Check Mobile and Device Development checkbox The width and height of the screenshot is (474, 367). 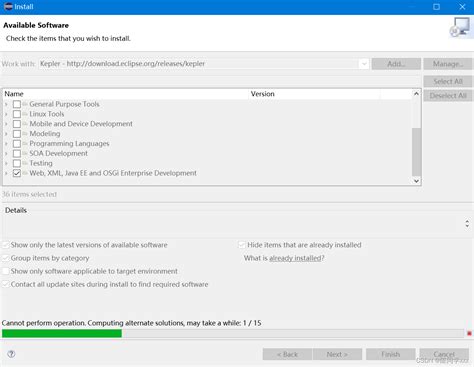click(x=17, y=124)
